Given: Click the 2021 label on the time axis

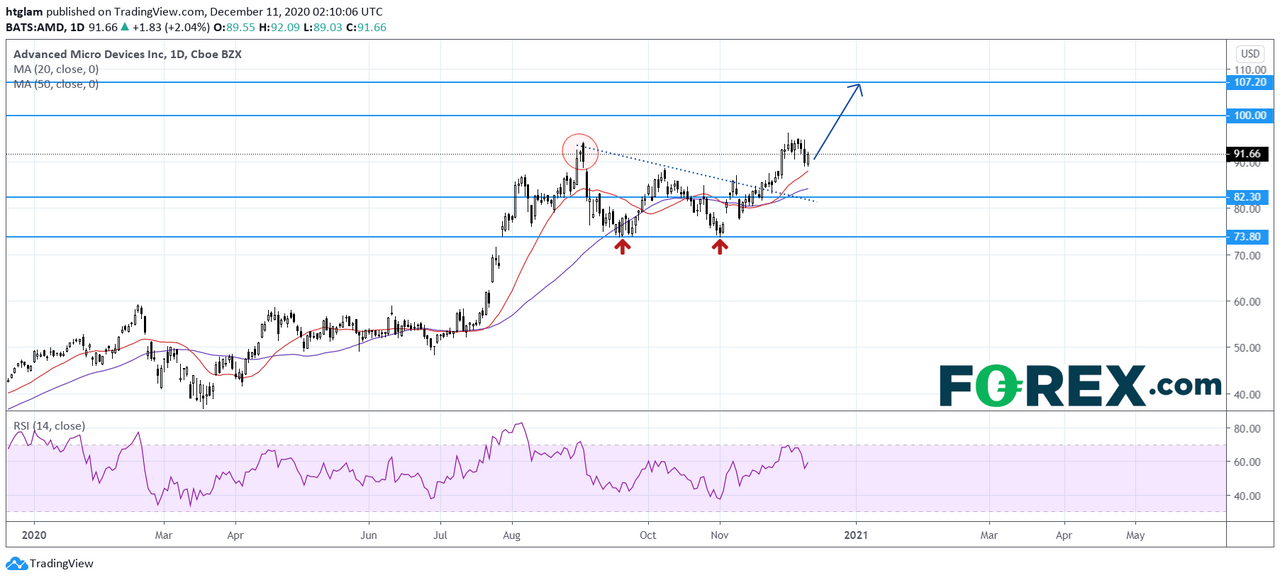Looking at the screenshot, I should (856, 536).
